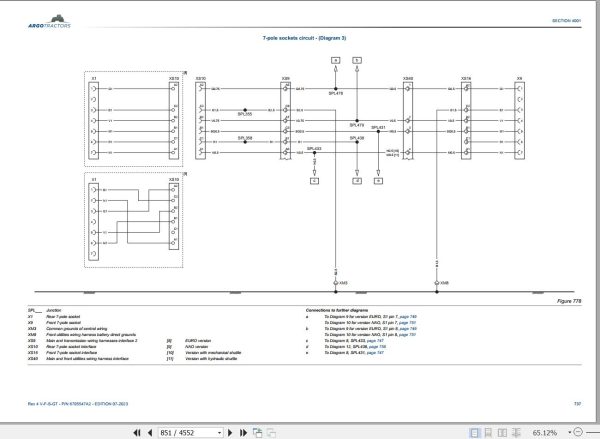
Task: Click connection box 'e' below SPL431
Action: point(378,181)
